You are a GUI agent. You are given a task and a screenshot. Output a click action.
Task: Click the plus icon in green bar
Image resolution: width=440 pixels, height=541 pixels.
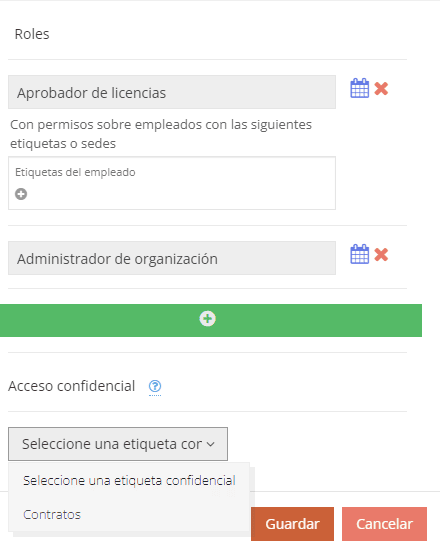pyautogui.click(x=207, y=318)
